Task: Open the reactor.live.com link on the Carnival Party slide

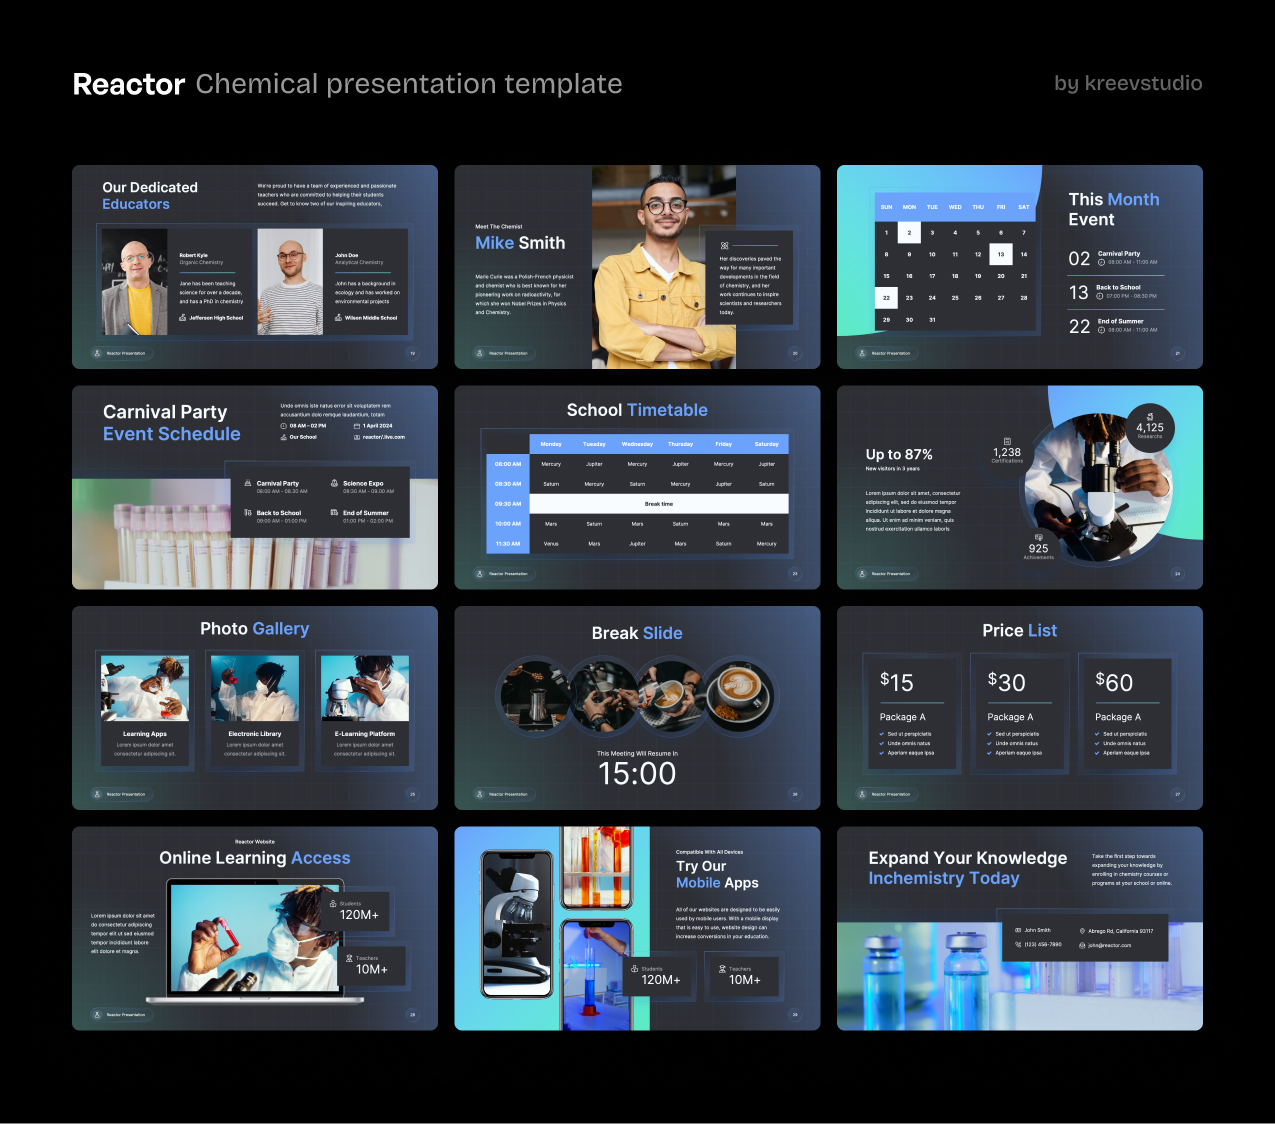Action: [x=383, y=437]
